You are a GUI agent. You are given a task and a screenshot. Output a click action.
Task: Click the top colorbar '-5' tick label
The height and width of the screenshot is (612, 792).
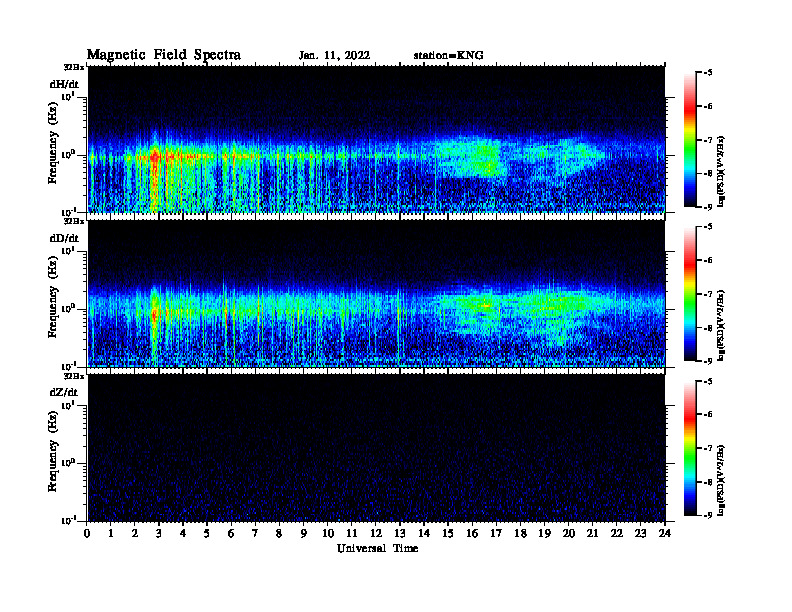(708, 73)
